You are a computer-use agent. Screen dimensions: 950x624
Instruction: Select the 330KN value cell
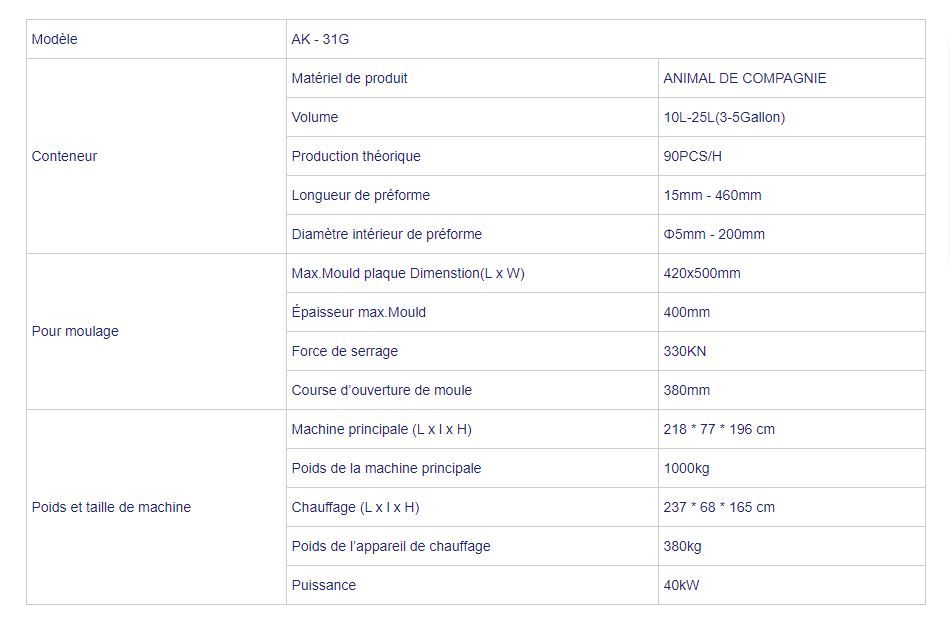685,351
